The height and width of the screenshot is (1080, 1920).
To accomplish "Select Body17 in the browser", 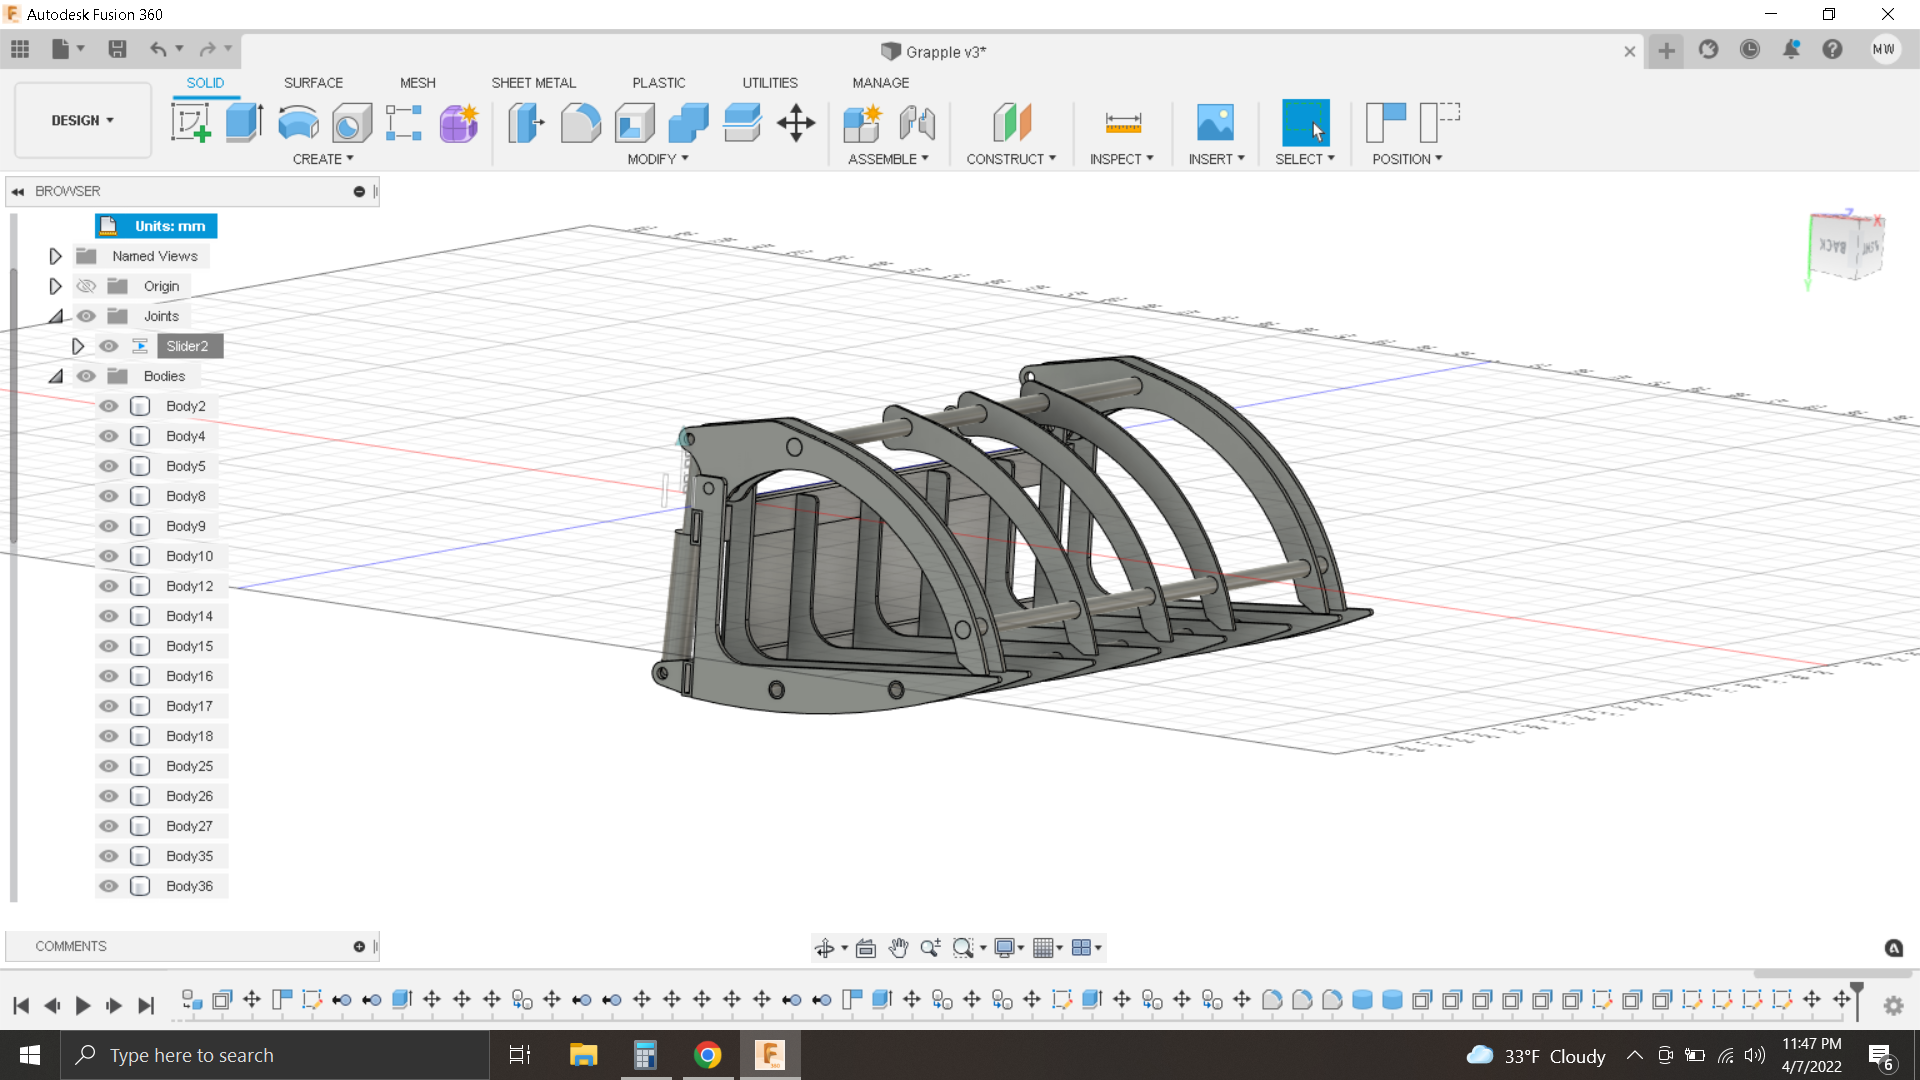I will [189, 706].
